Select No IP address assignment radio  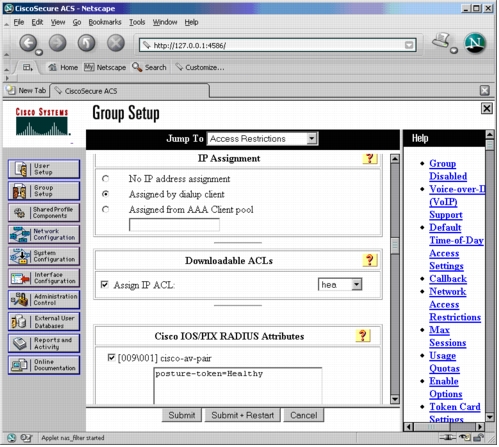point(106,179)
